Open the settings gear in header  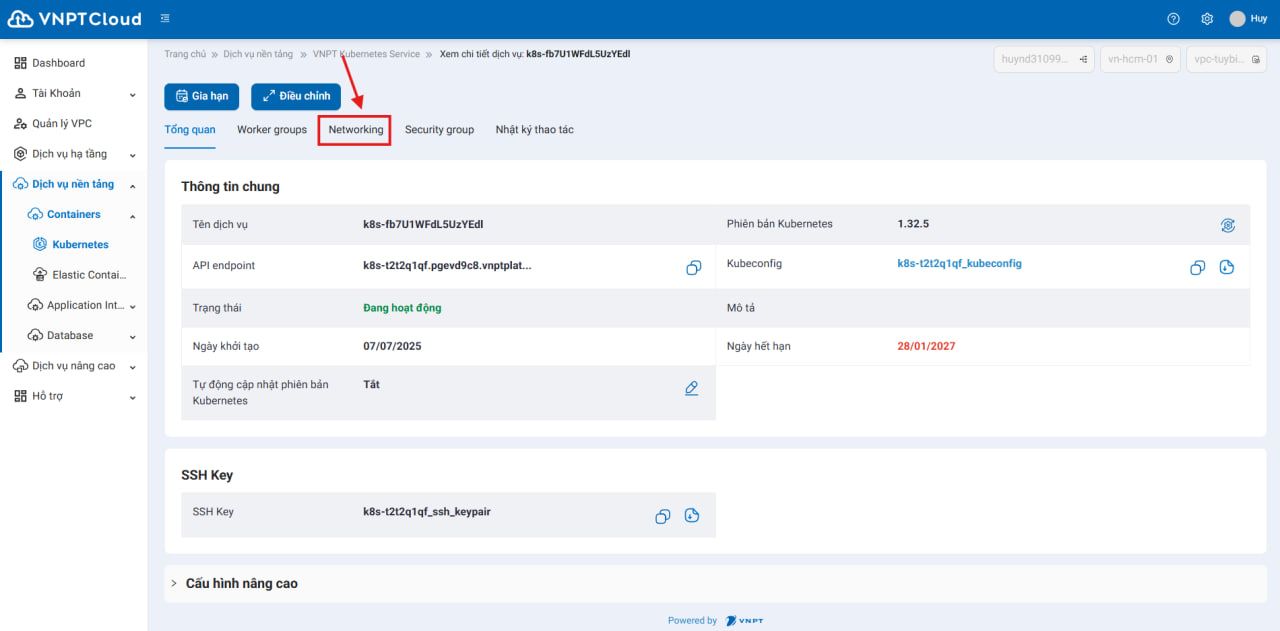coord(1207,19)
